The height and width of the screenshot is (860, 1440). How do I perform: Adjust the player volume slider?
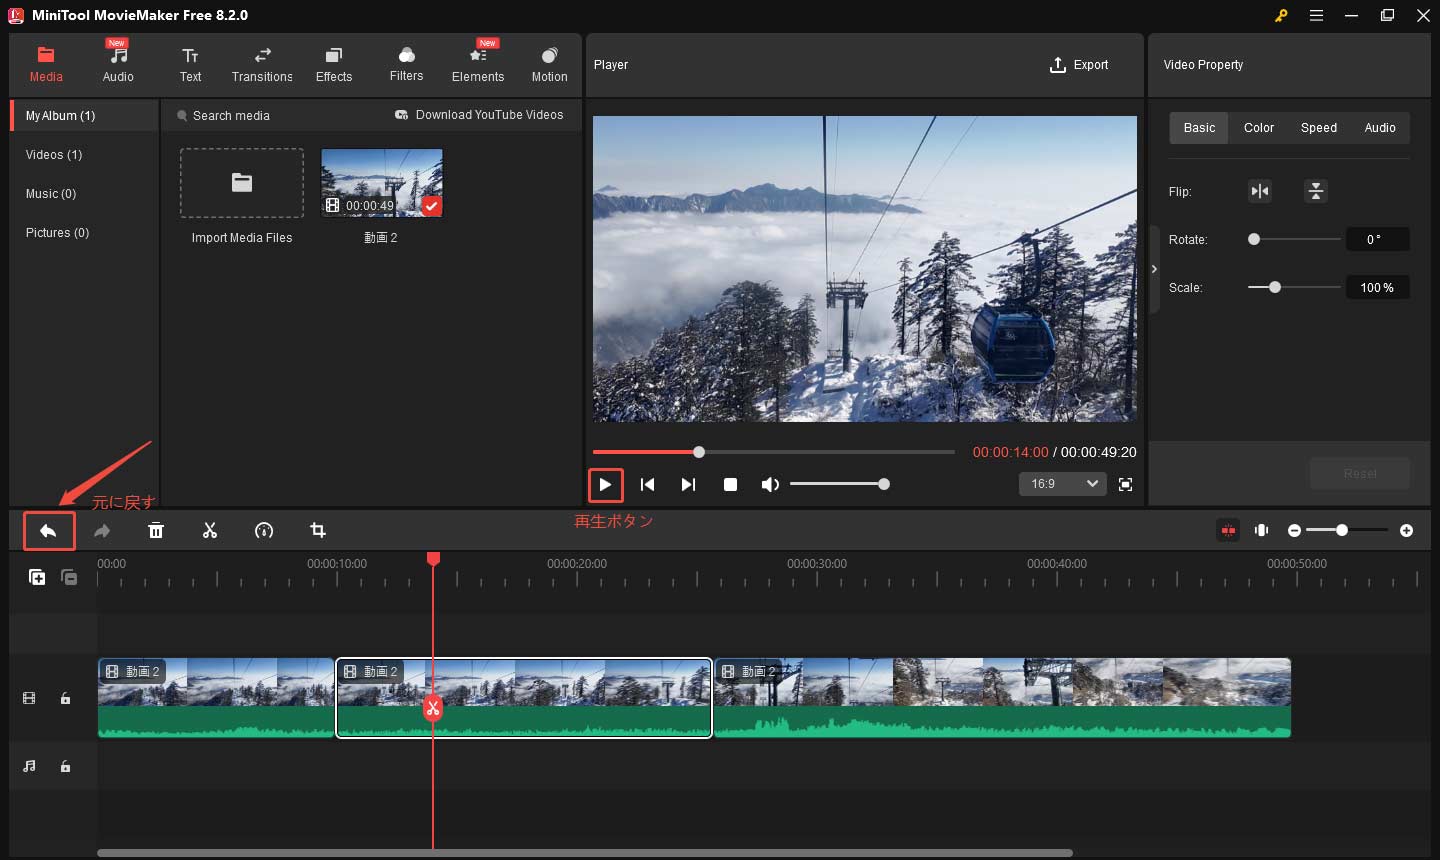click(x=837, y=484)
